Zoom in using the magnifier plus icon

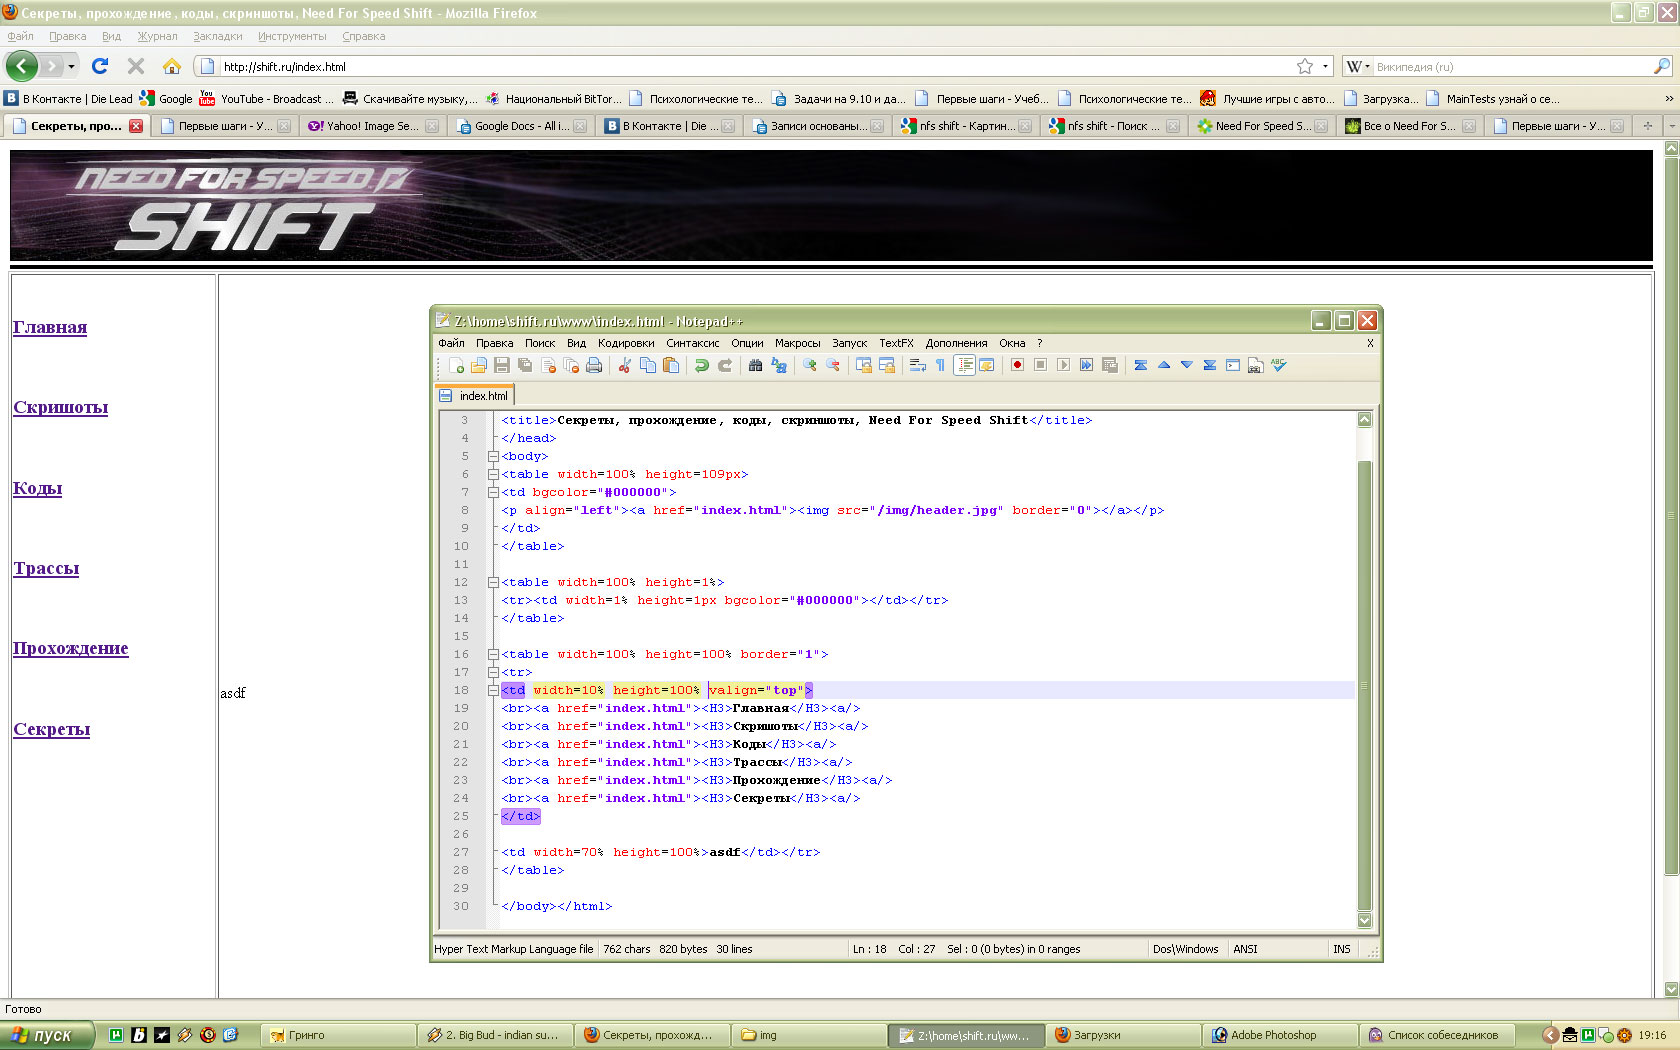(x=809, y=365)
